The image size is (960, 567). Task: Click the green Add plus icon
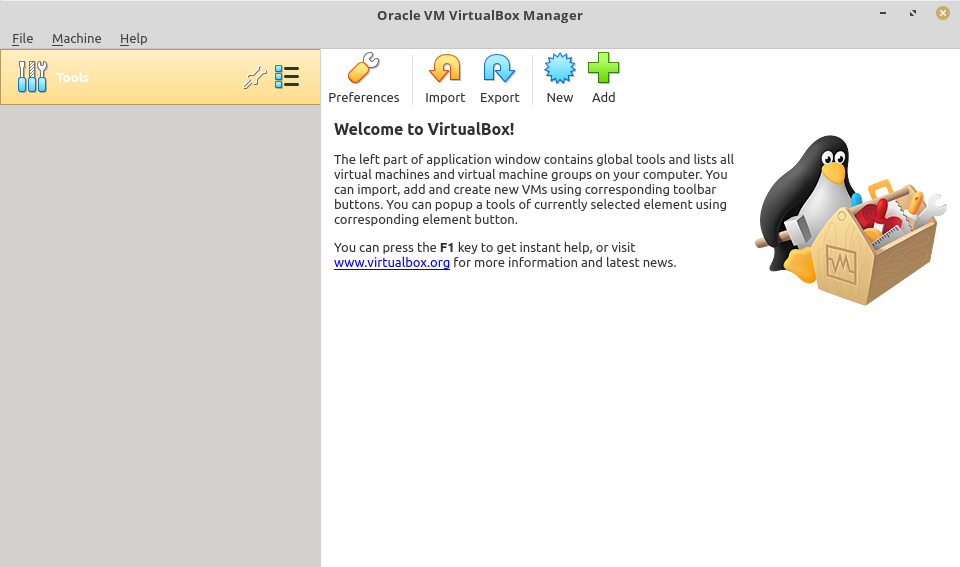(604, 68)
